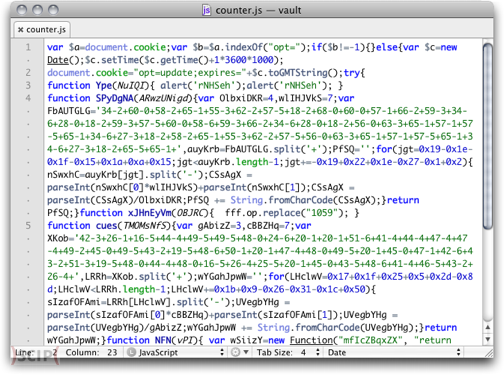504x375 pixels.
Task: Click the 'try{' keyword on line 2
Action: click(x=354, y=73)
